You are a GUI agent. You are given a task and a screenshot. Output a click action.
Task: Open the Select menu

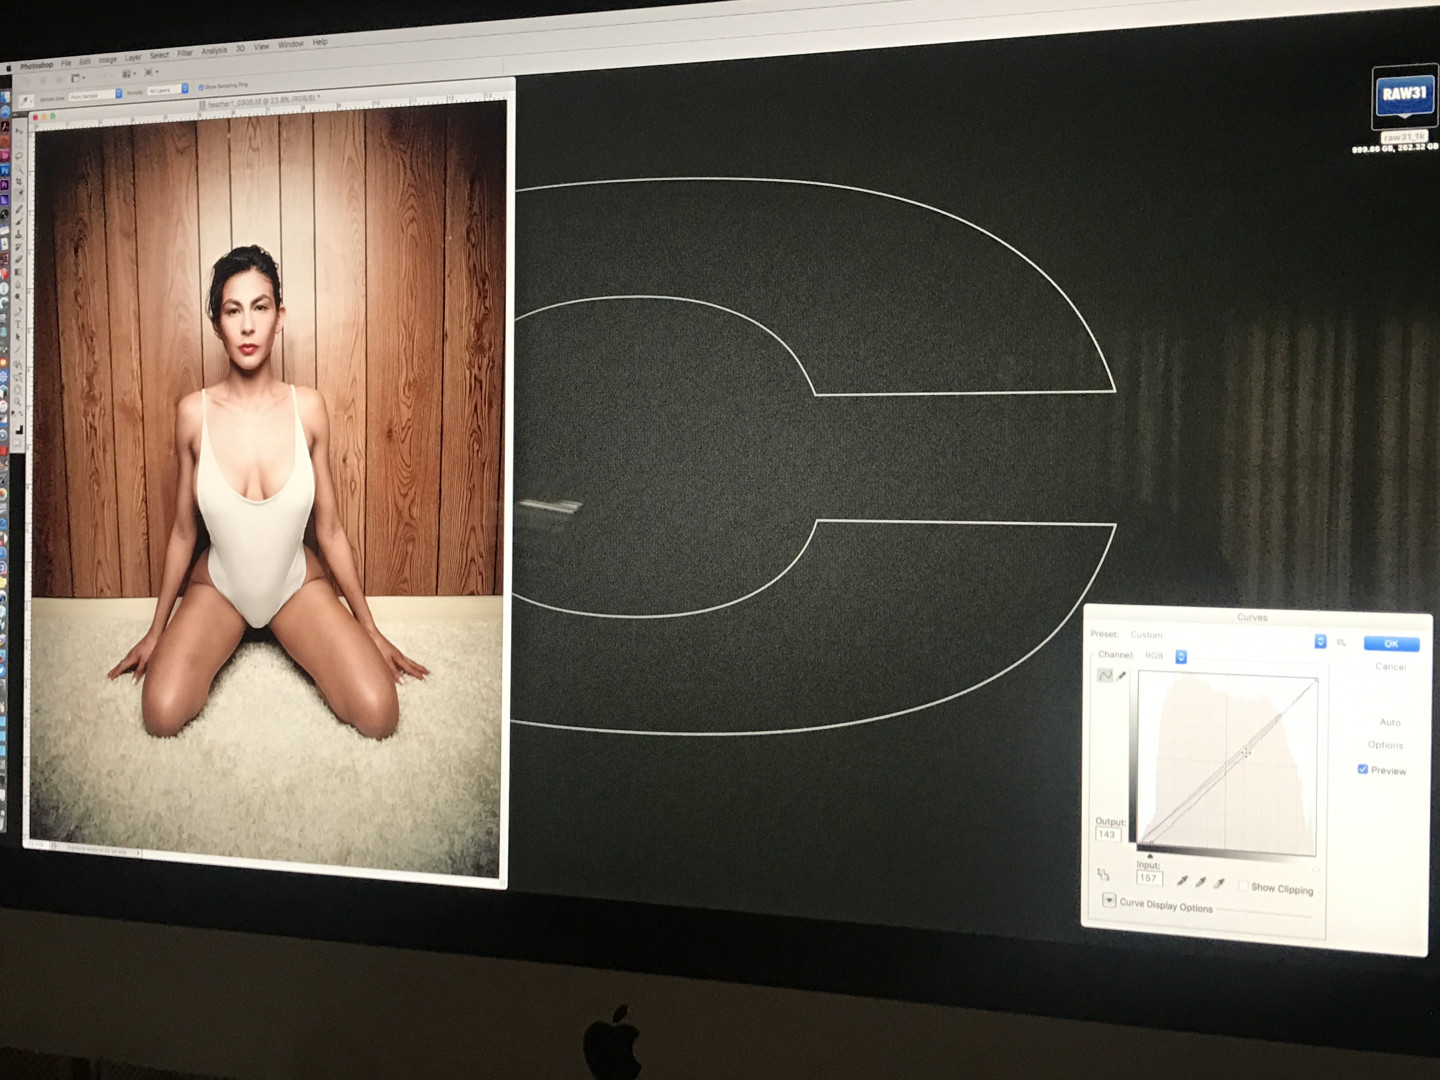pyautogui.click(x=159, y=56)
